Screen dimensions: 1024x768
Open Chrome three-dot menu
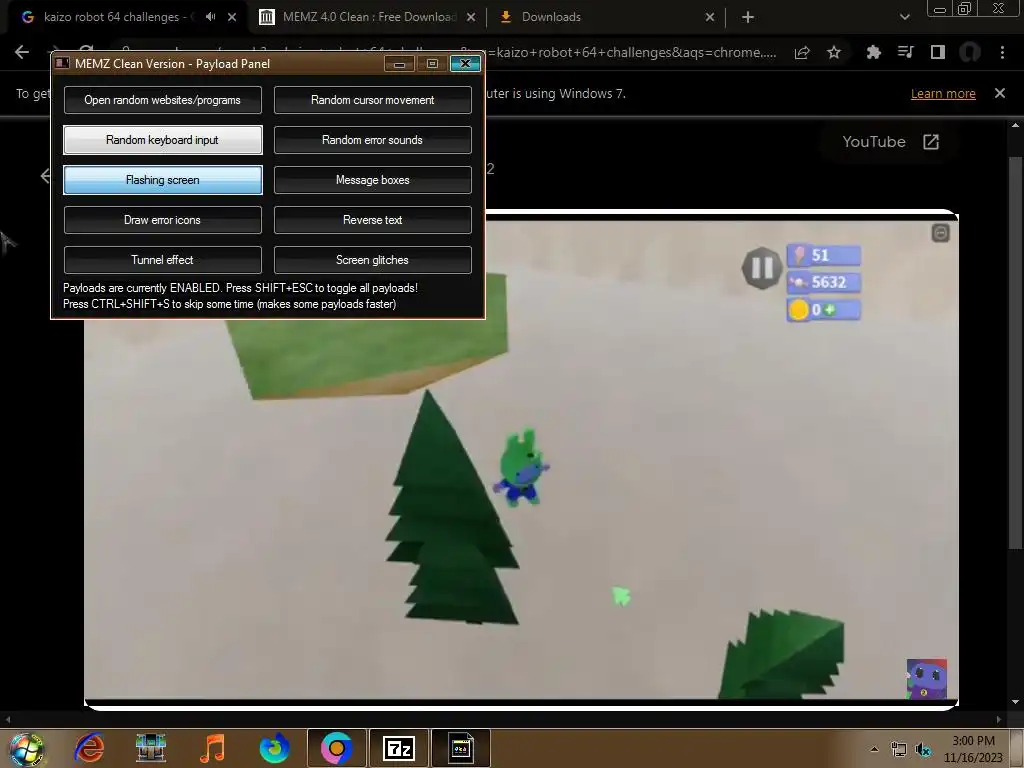pyautogui.click(x=1002, y=52)
